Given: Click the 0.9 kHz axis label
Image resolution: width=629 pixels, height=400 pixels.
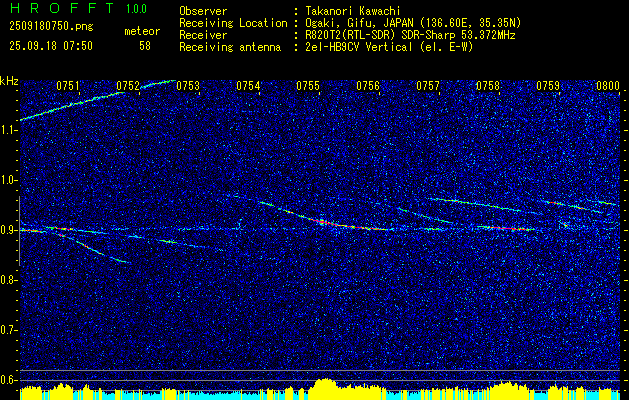Looking at the screenshot, I should tap(8, 230).
